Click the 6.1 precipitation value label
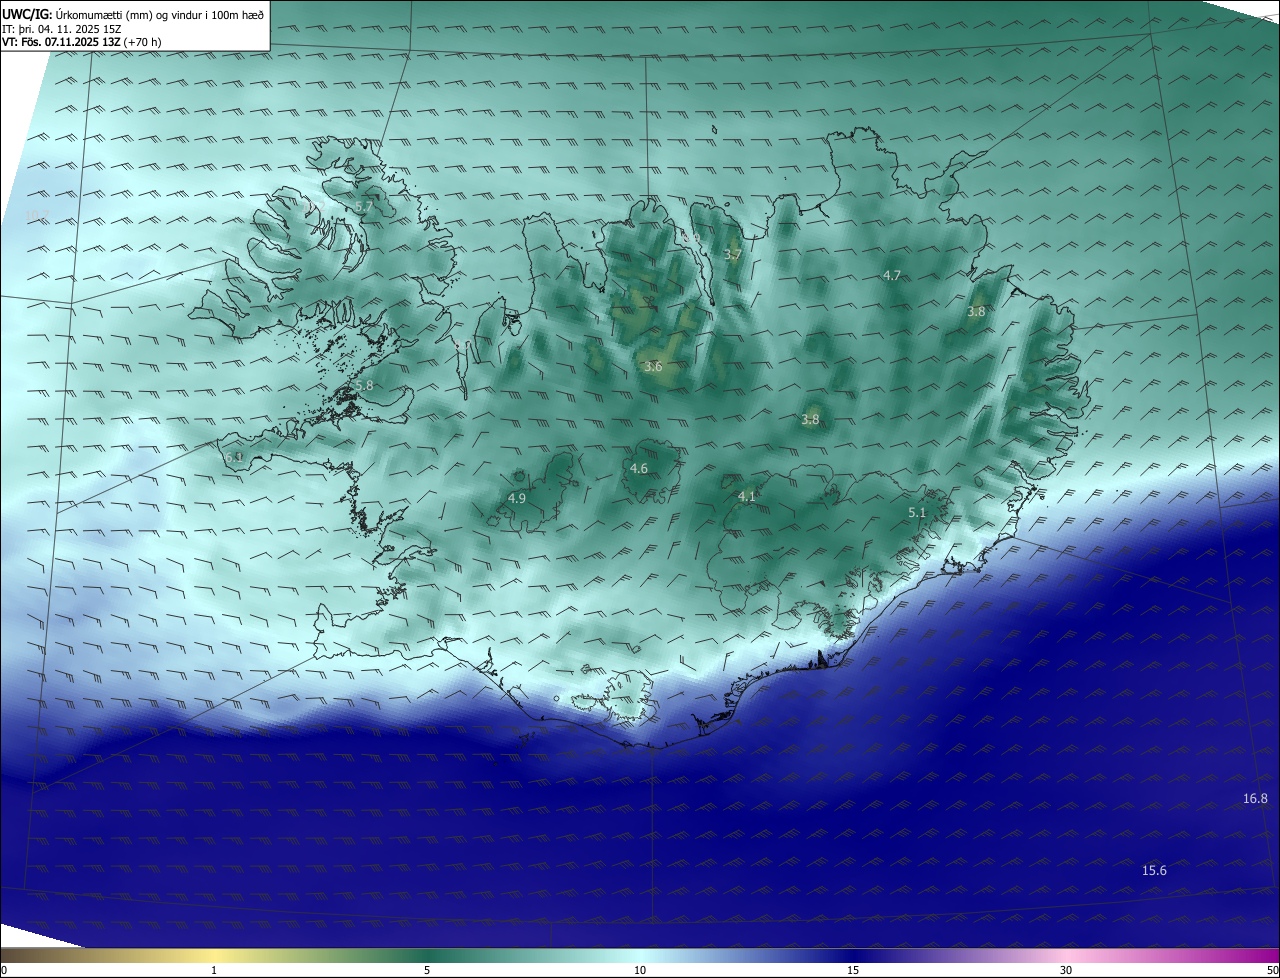Image resolution: width=1280 pixels, height=978 pixels. pyautogui.click(x=234, y=457)
